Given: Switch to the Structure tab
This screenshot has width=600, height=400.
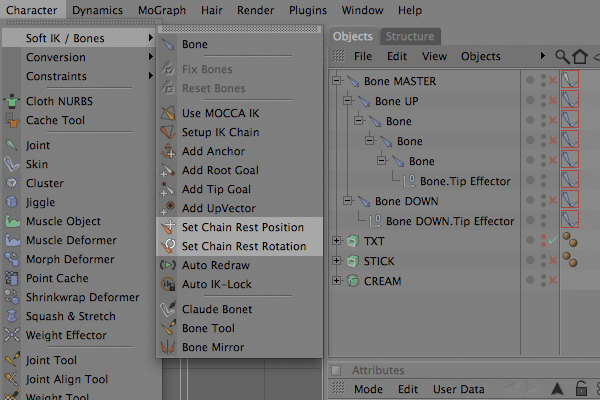Looking at the screenshot, I should [410, 36].
